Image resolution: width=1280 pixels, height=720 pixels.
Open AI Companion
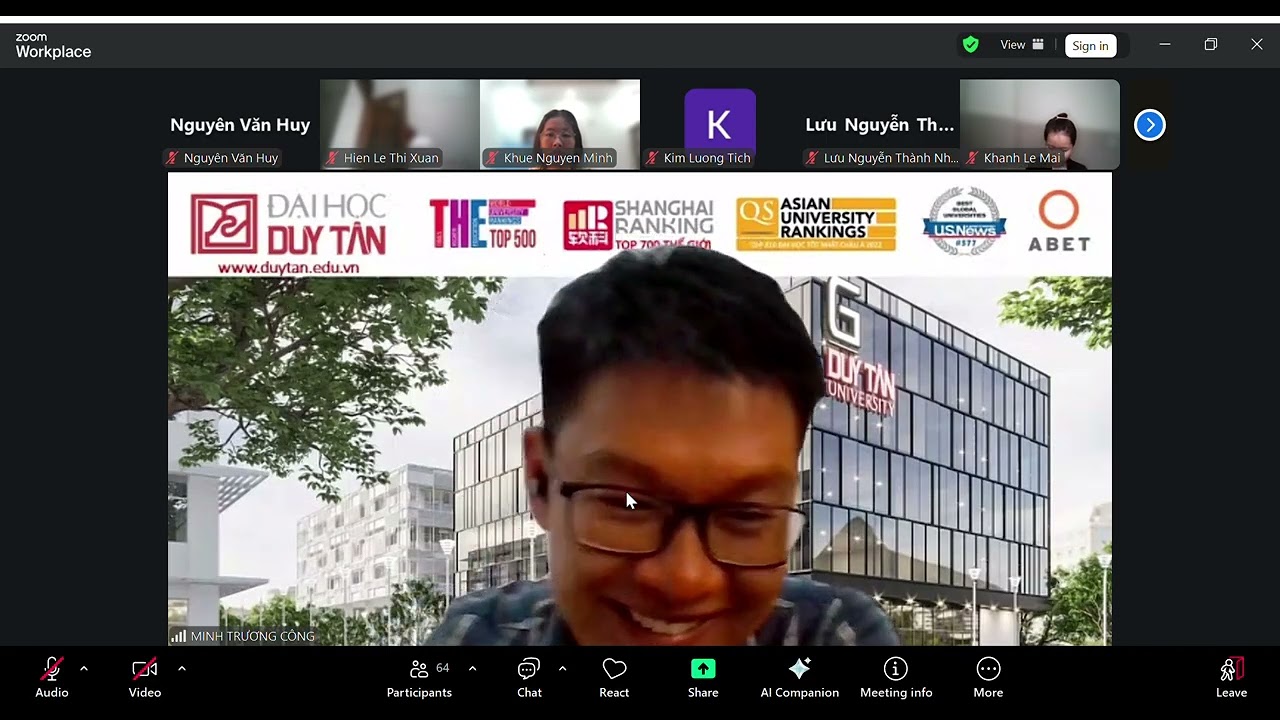pyautogui.click(x=799, y=678)
